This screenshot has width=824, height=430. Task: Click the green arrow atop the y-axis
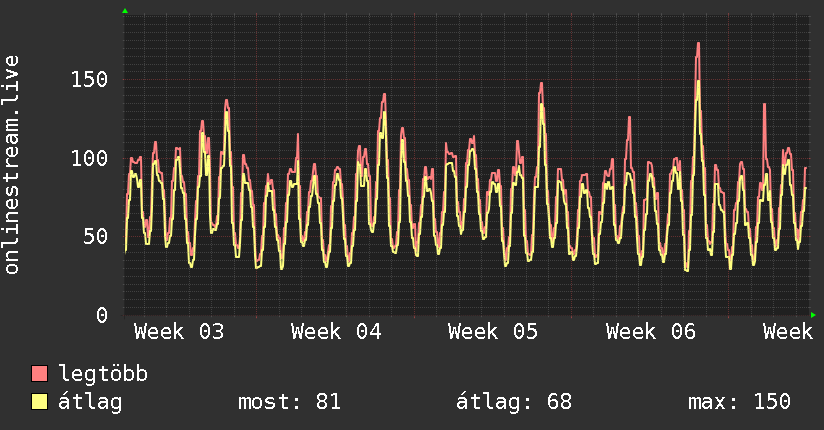click(125, 11)
